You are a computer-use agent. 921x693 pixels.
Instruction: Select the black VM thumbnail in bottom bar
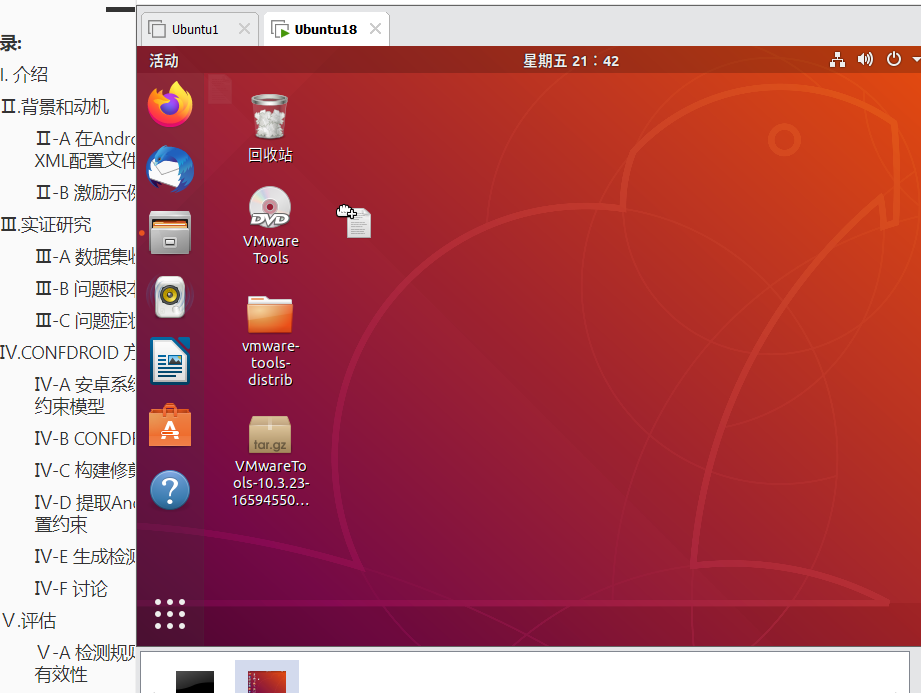(x=195, y=681)
